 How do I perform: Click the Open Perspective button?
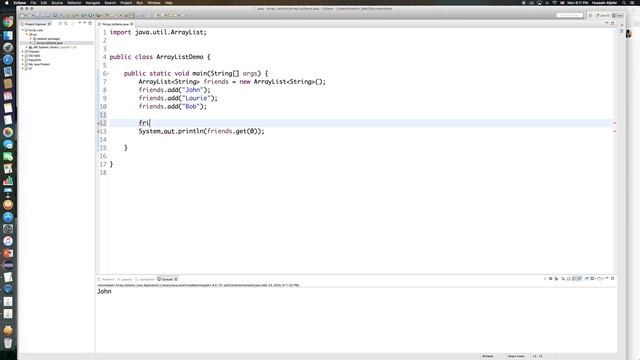590,15
